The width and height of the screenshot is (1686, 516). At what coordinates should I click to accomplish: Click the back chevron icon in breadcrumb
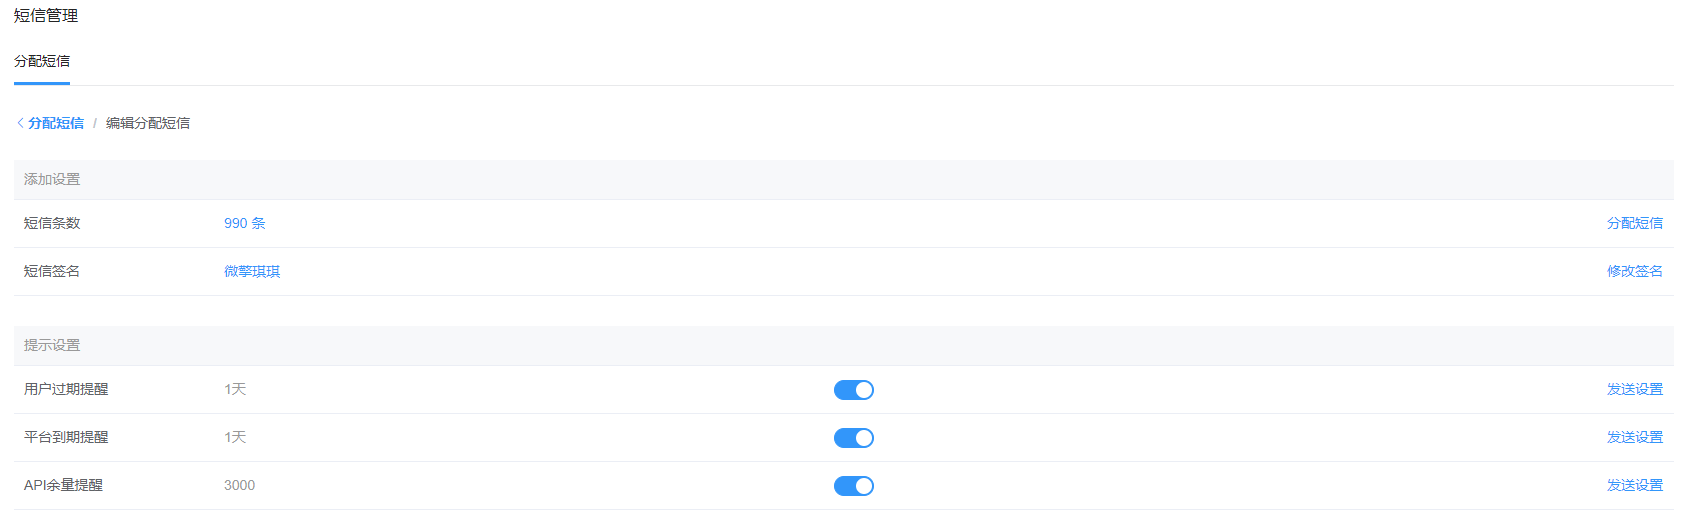[20, 123]
